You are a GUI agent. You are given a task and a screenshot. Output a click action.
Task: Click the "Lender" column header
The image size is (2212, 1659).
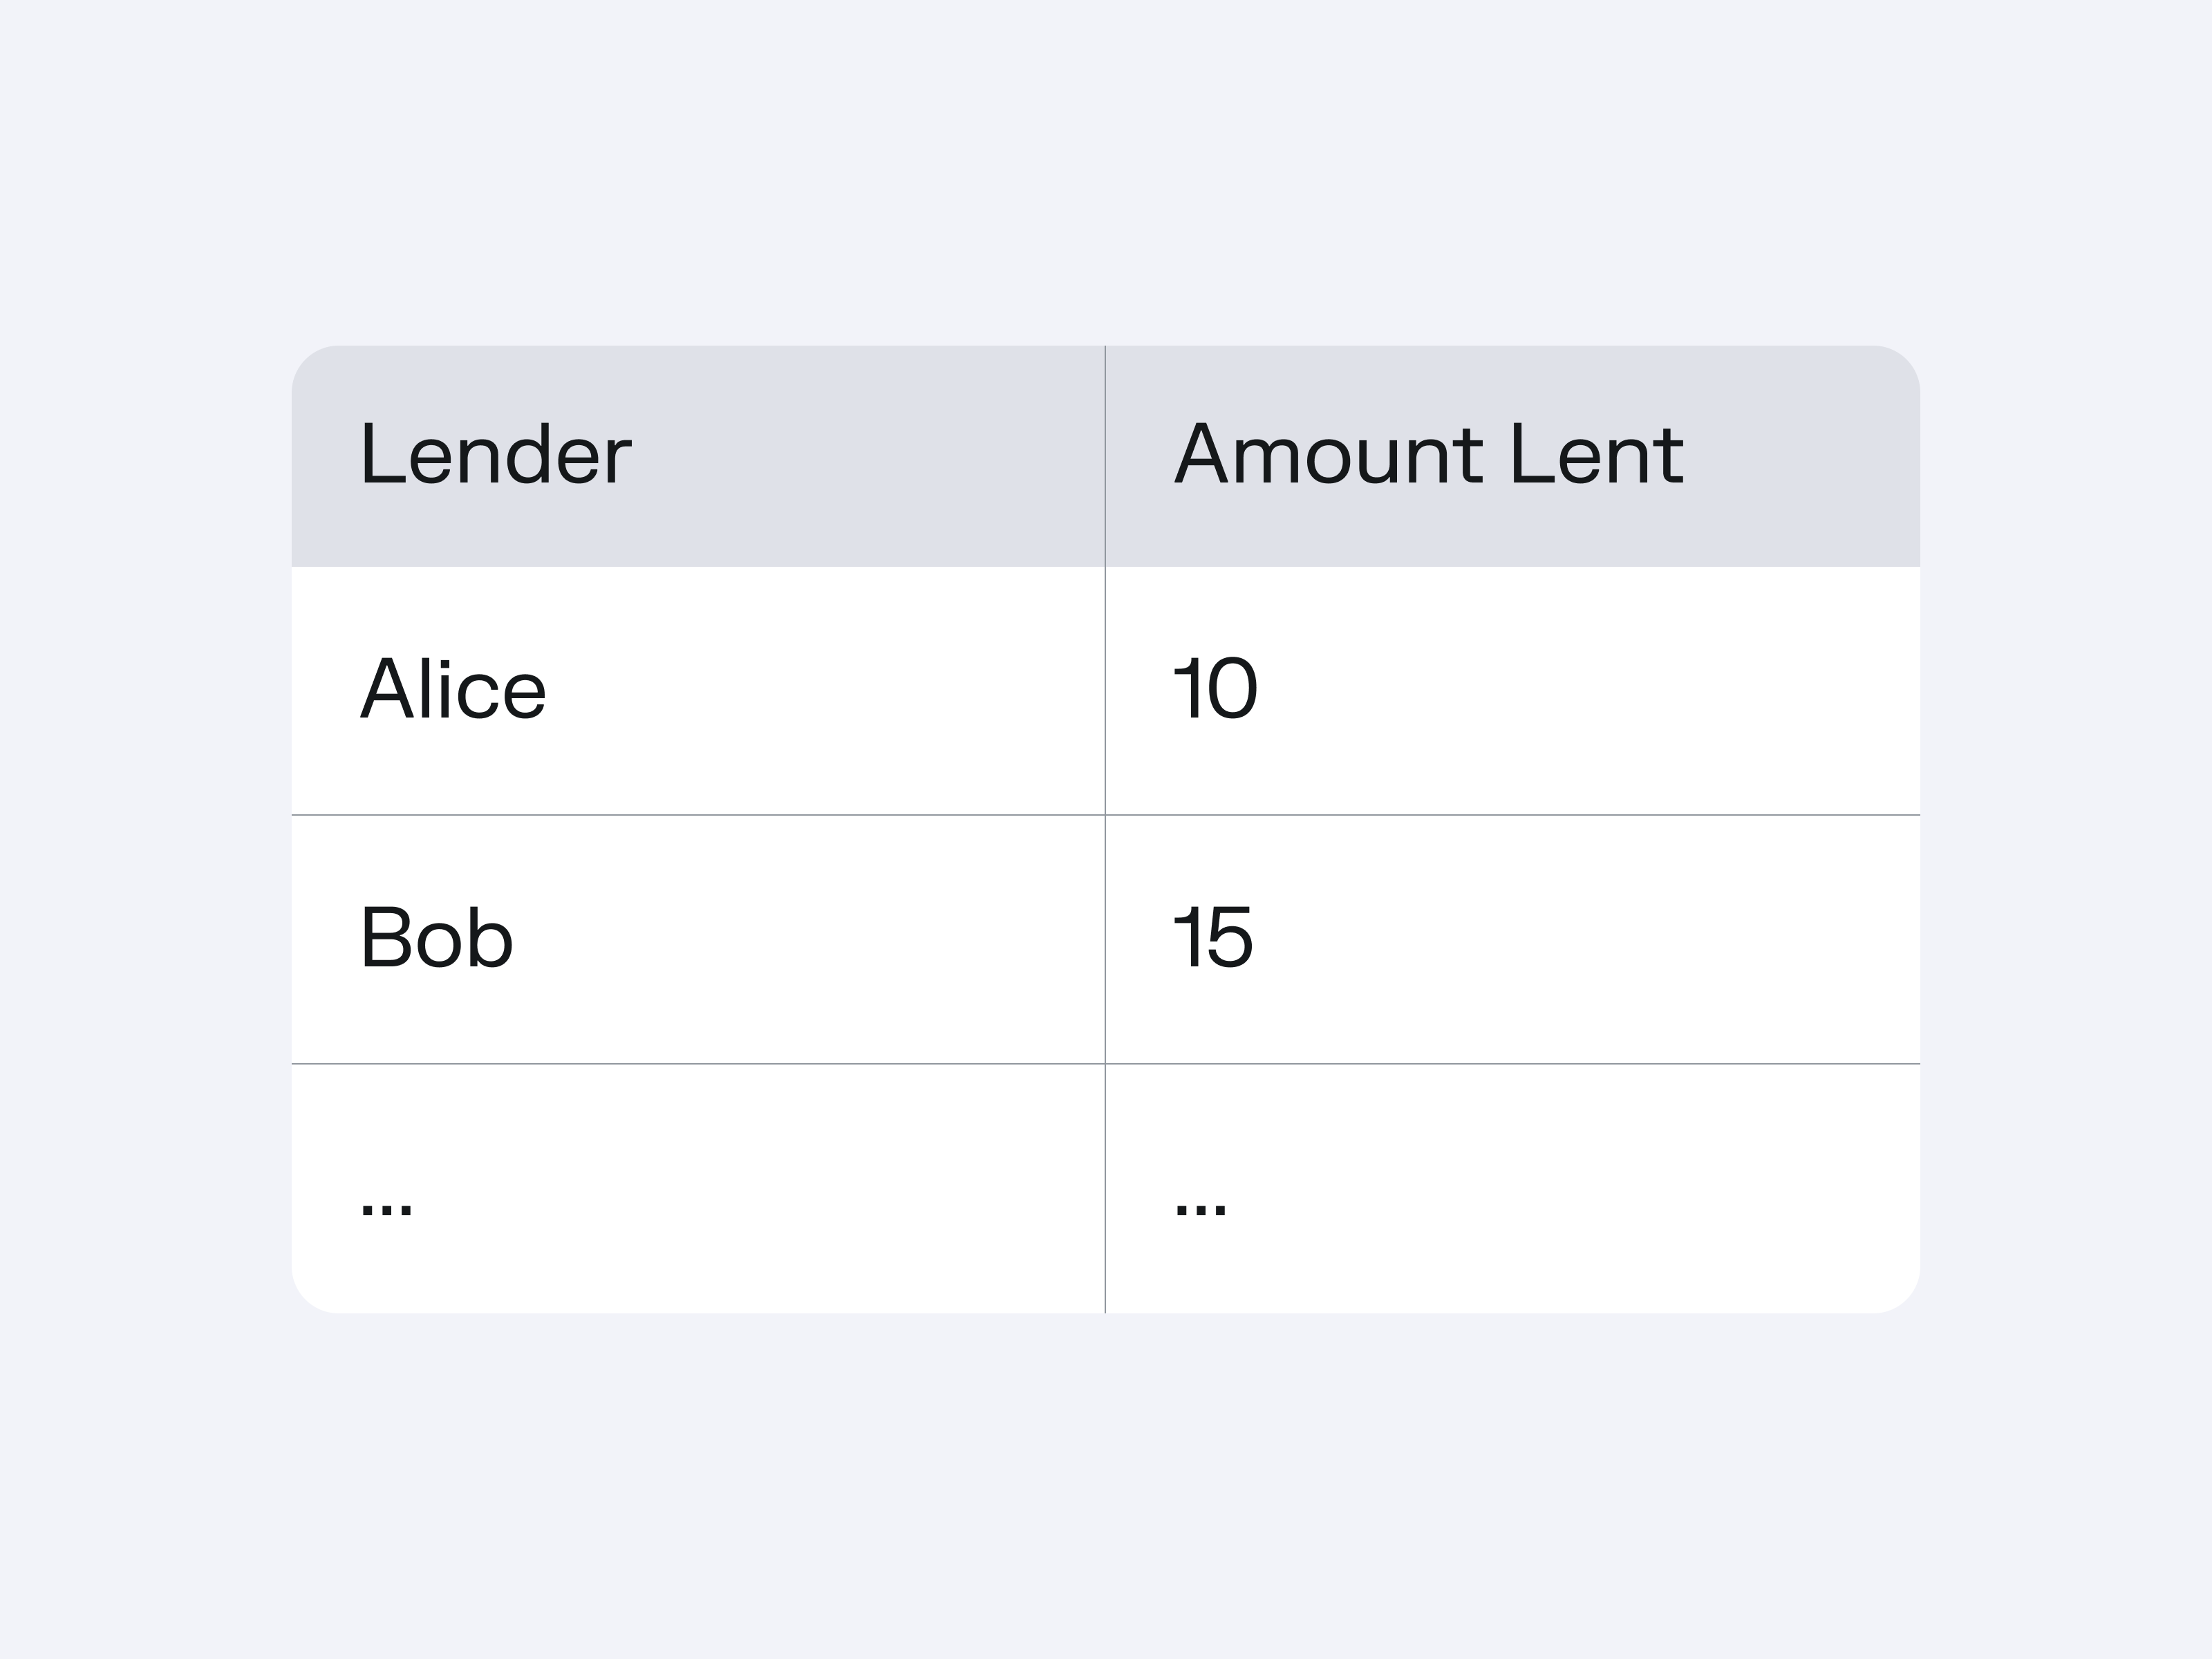495,455
